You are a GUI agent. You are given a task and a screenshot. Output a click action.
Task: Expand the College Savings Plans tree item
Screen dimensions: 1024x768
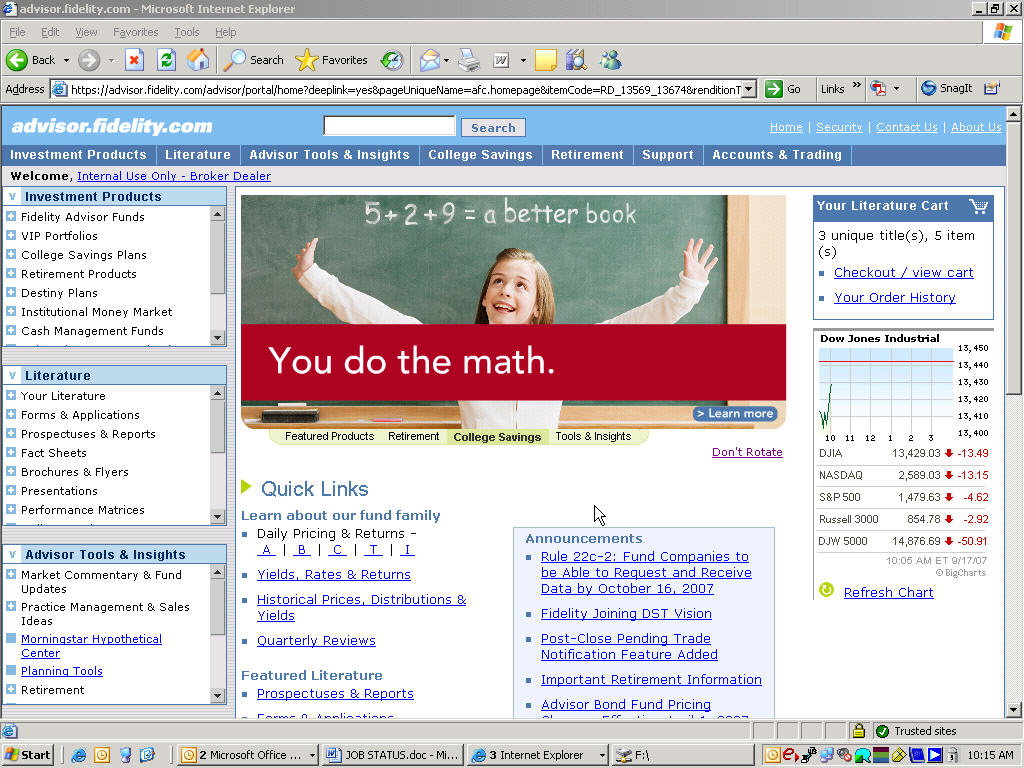(x=11, y=254)
